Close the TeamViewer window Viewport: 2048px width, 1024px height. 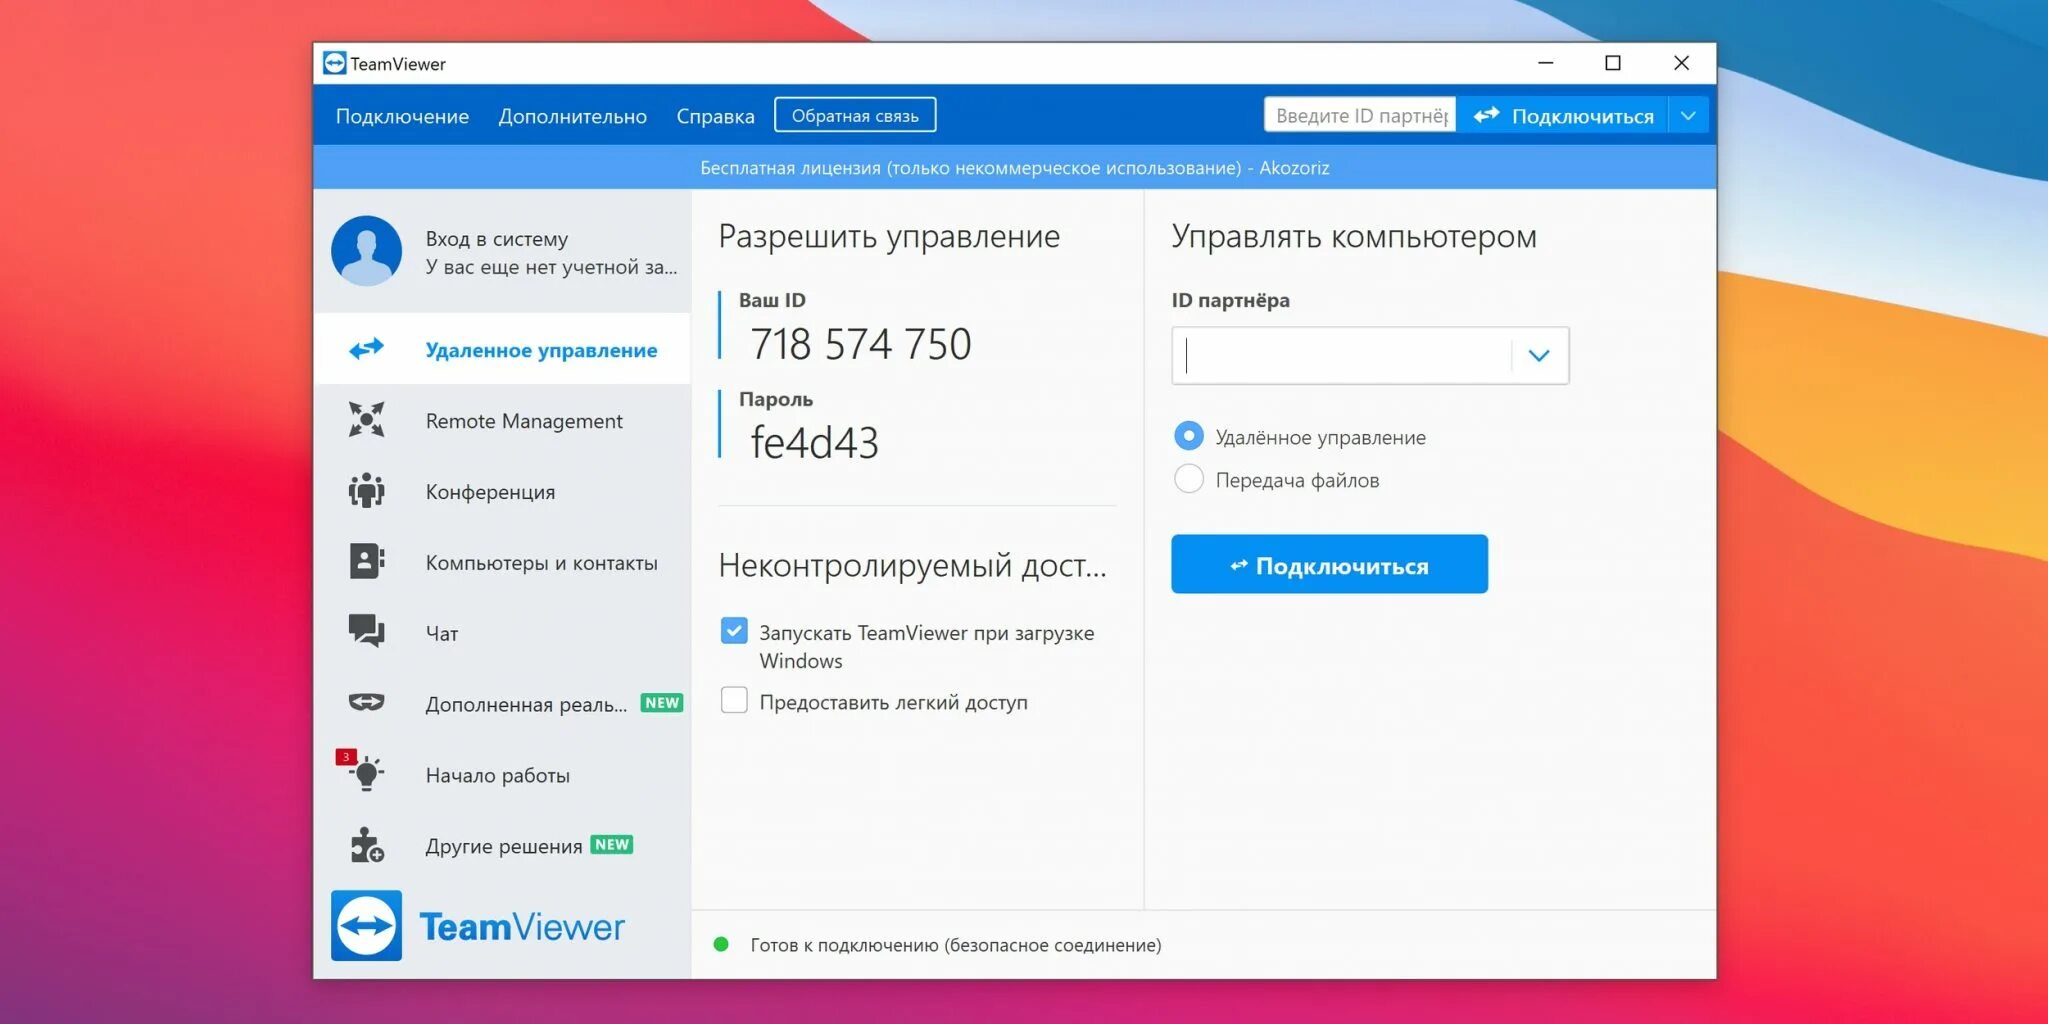tap(1682, 63)
